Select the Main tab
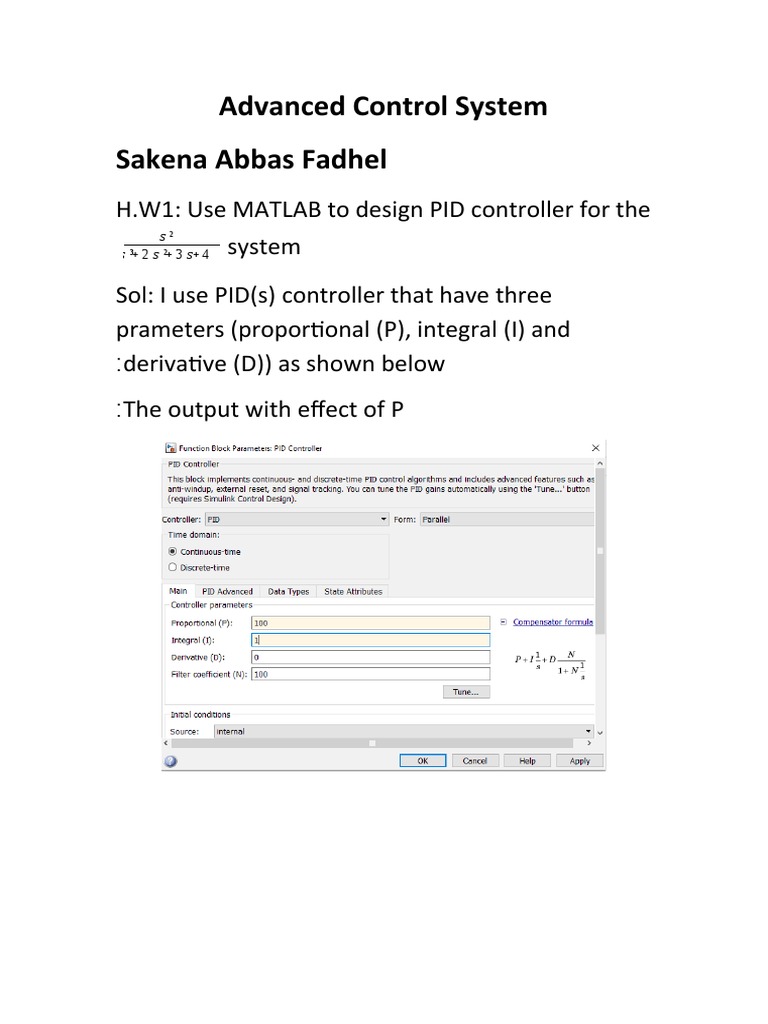Image resolution: width=768 pixels, height=1024 pixels. 178,591
